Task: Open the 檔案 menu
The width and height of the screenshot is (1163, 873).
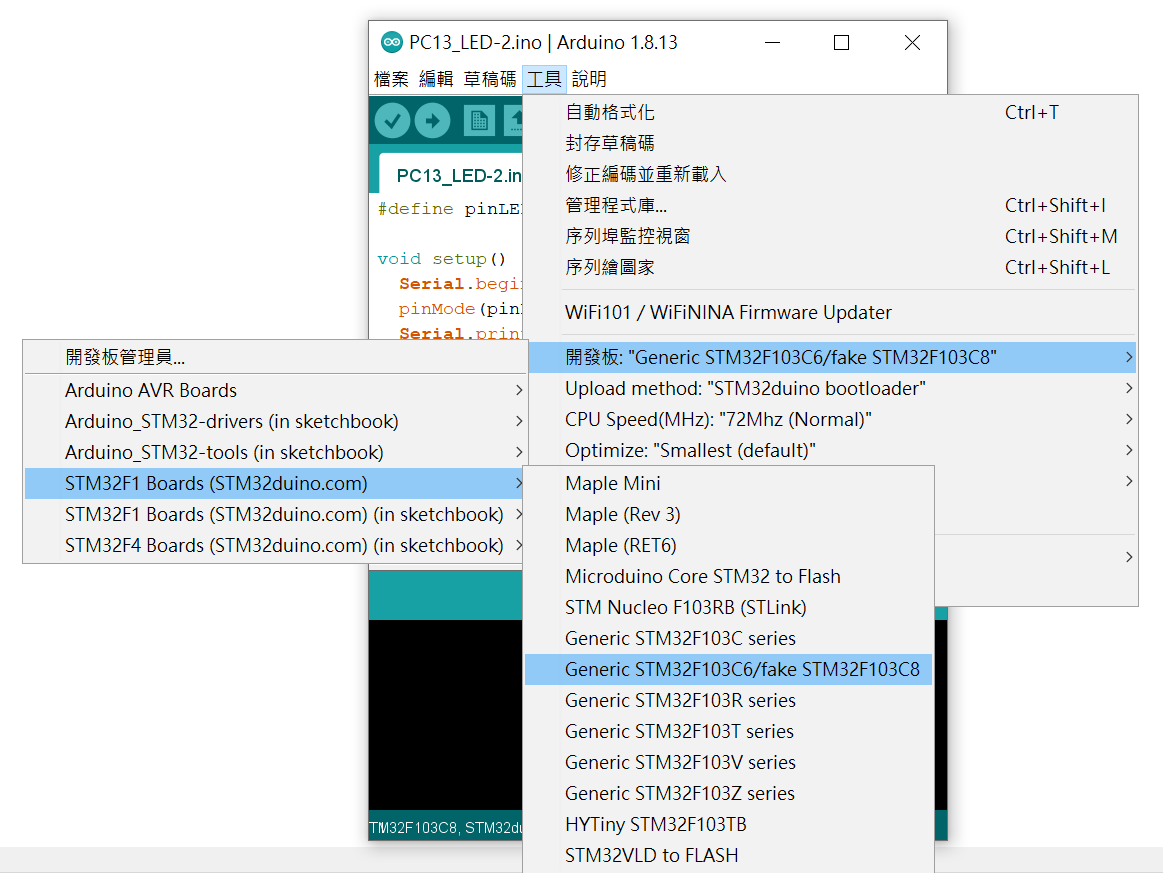Action: click(391, 79)
